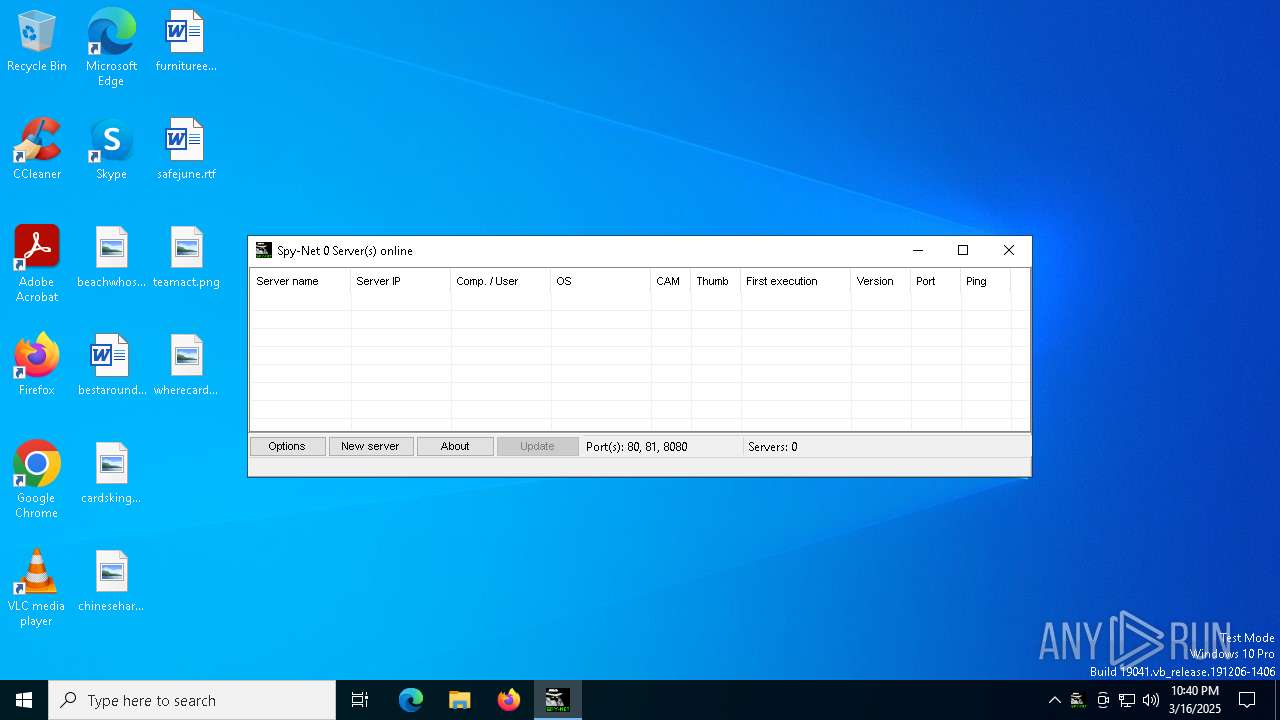Select the teamact.png file icon

coord(186,258)
